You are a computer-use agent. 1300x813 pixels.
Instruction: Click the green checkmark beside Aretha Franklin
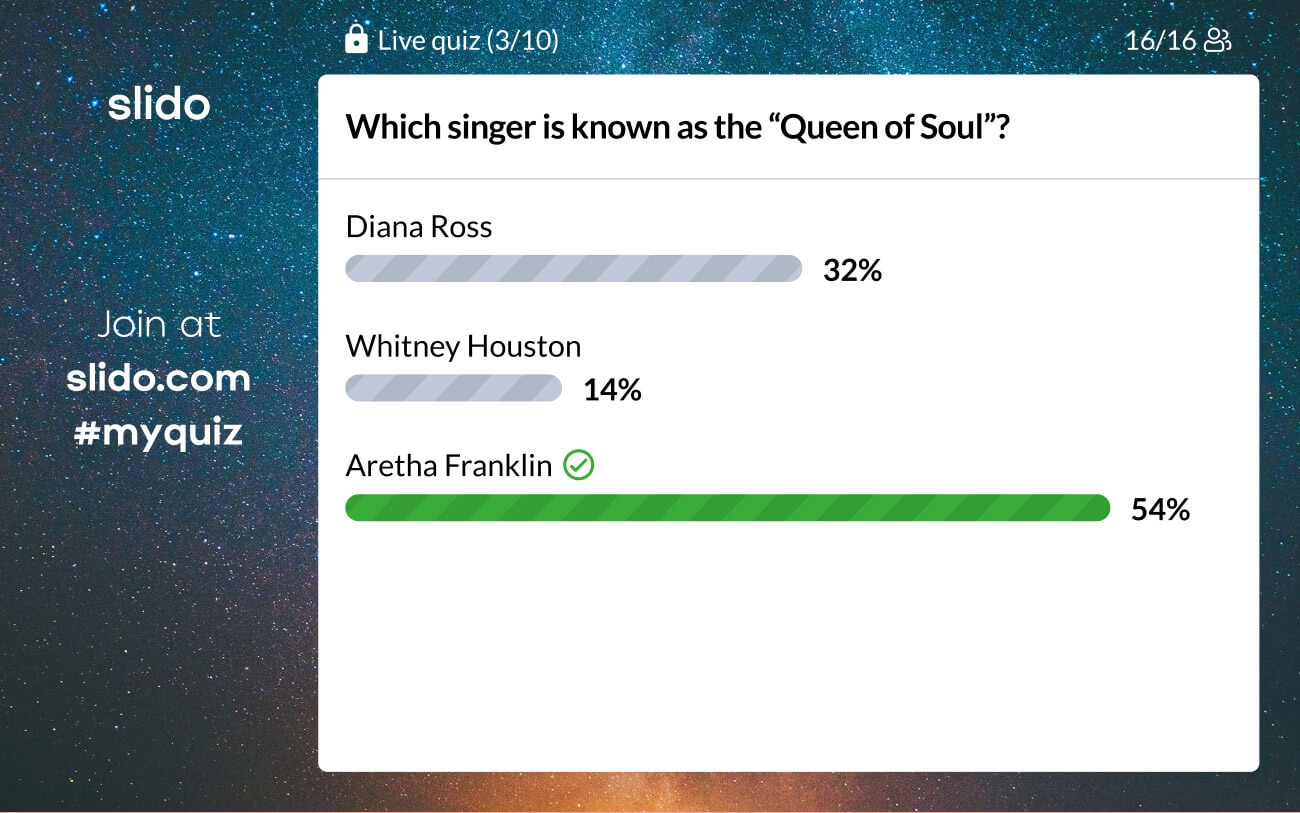pyautogui.click(x=578, y=465)
